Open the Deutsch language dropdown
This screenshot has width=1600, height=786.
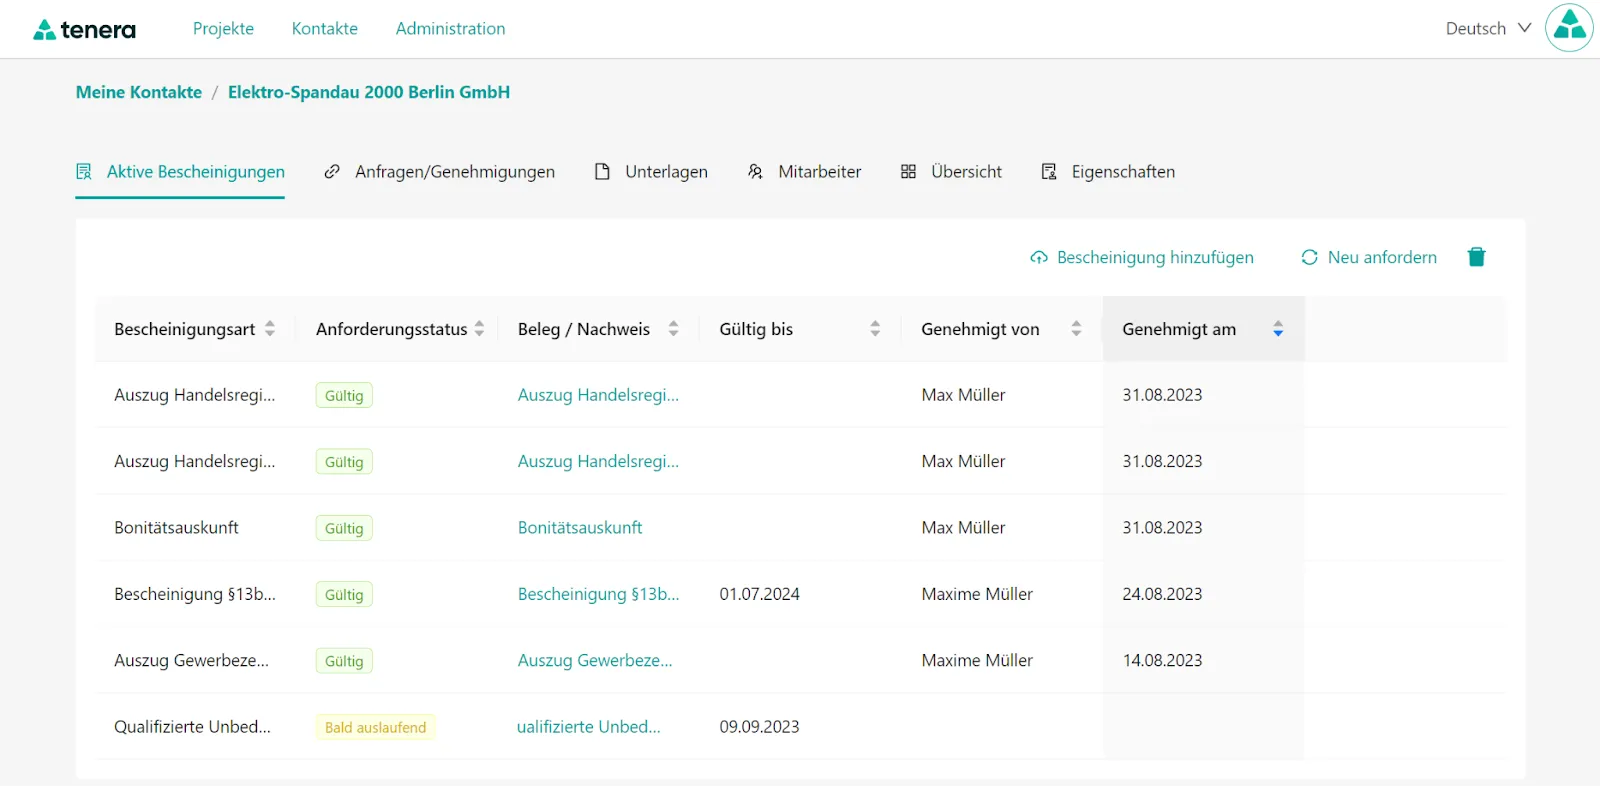tap(1488, 29)
